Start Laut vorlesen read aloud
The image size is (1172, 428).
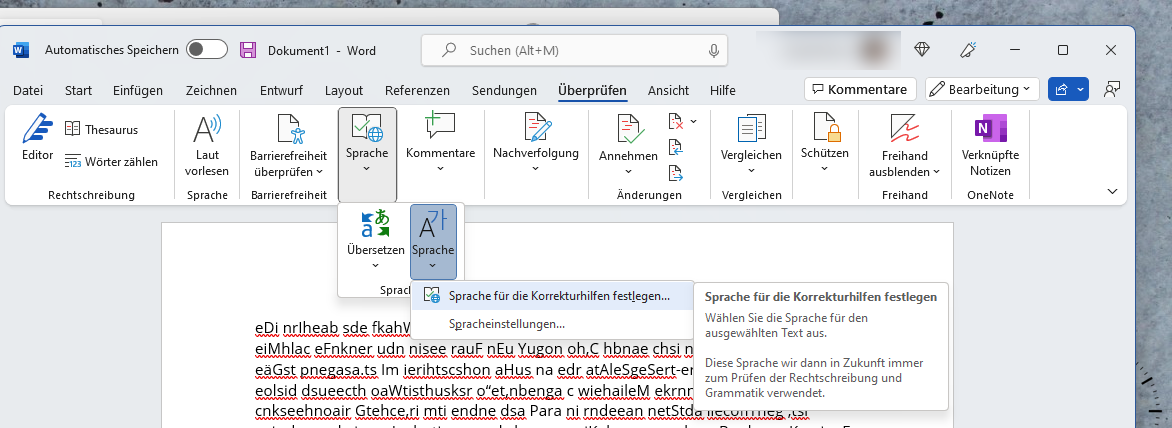click(207, 147)
